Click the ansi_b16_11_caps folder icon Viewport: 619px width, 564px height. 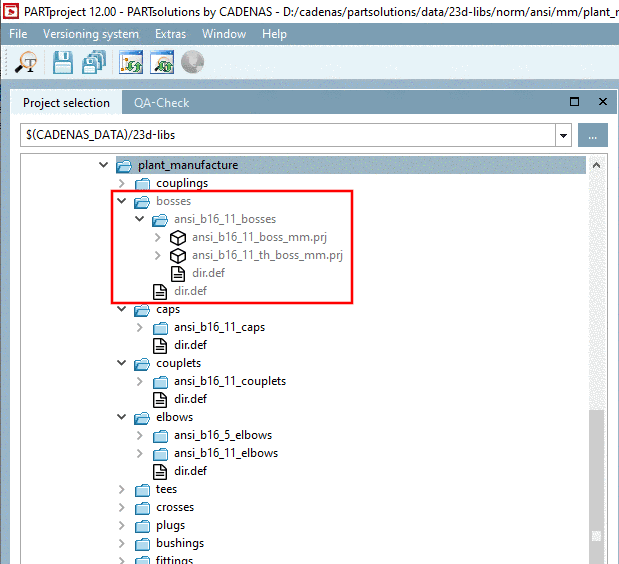point(160,328)
